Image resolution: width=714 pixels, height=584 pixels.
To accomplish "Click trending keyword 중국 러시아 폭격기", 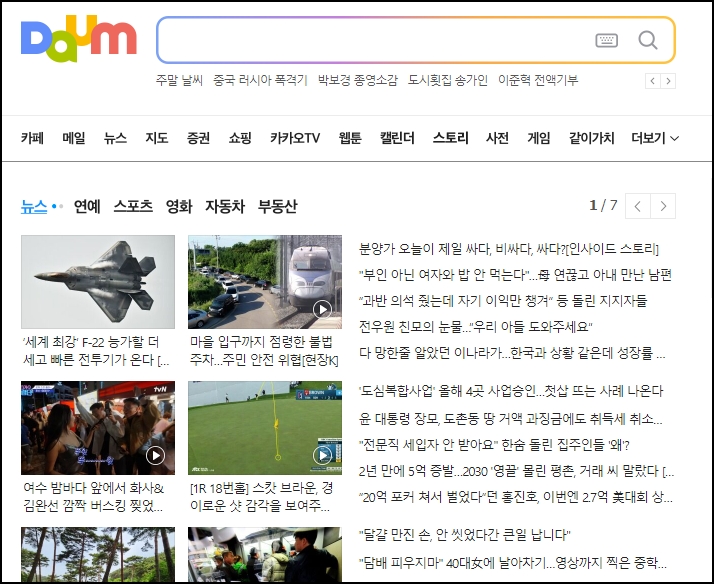I will (x=260, y=81).
